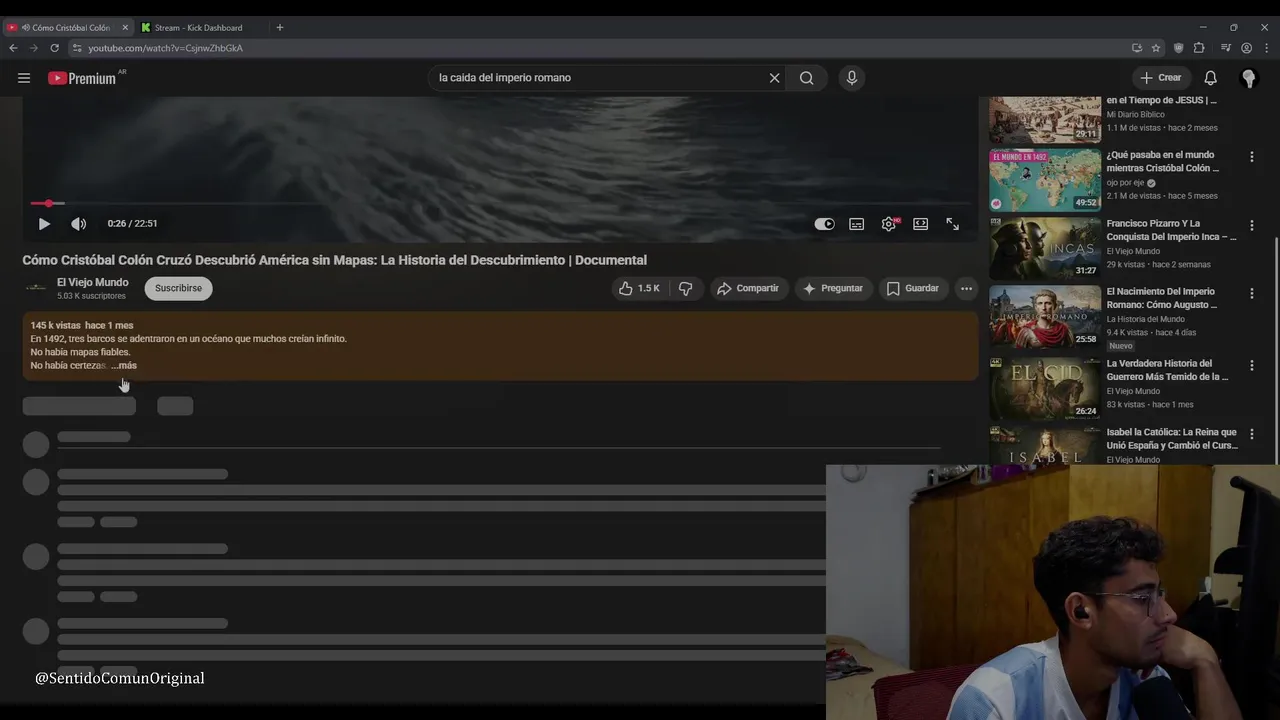Open the Preguntar AI button

832,288
